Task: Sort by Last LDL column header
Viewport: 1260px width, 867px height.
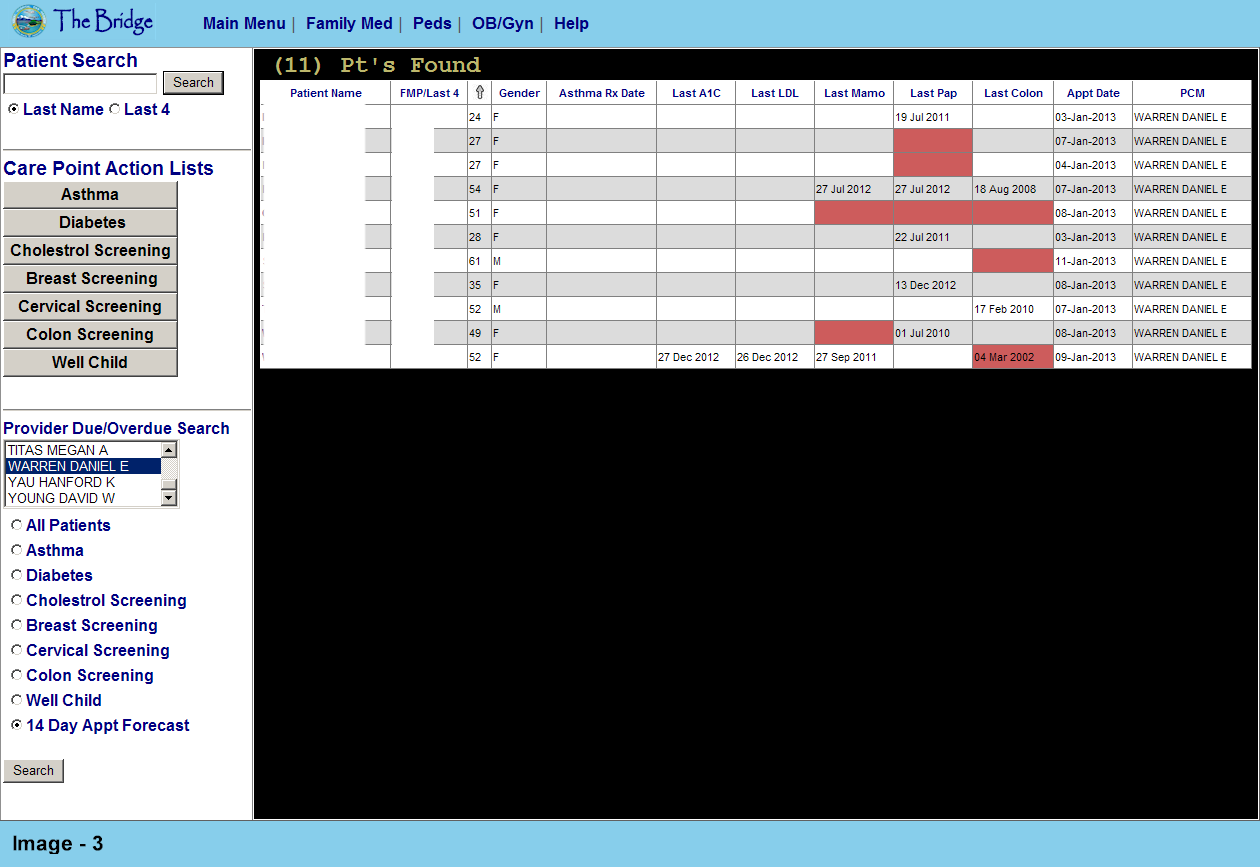Action: pyautogui.click(x=775, y=93)
